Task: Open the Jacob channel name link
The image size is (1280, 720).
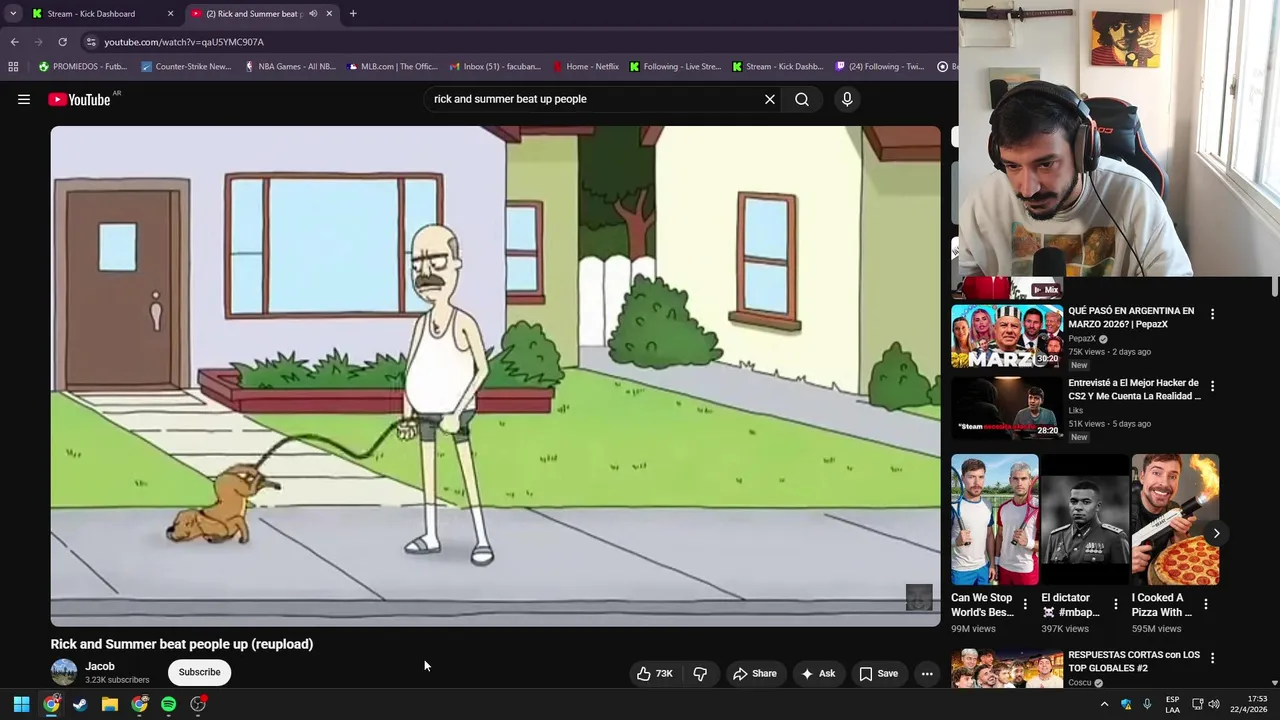Action: pyautogui.click(x=100, y=666)
